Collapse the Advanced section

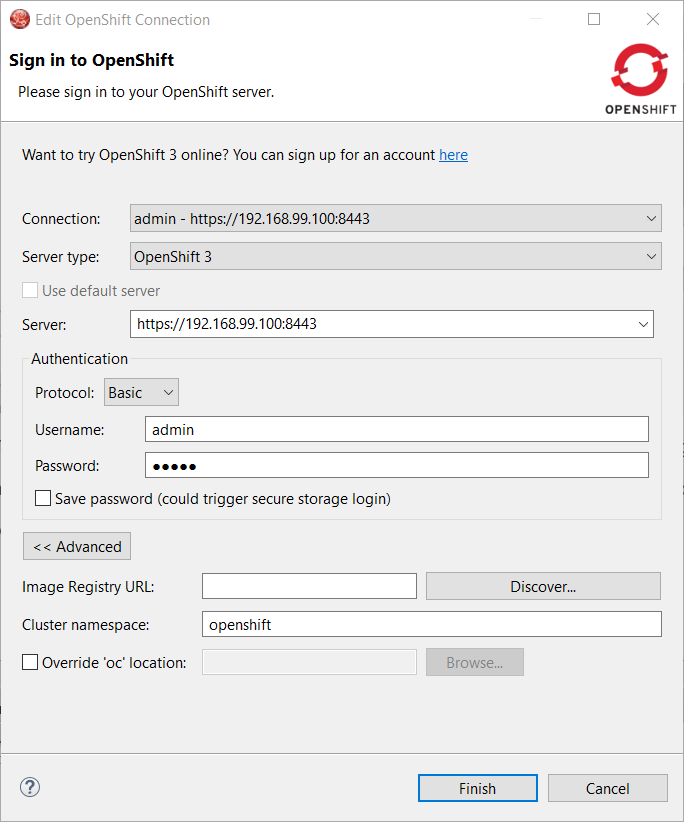click(x=77, y=547)
